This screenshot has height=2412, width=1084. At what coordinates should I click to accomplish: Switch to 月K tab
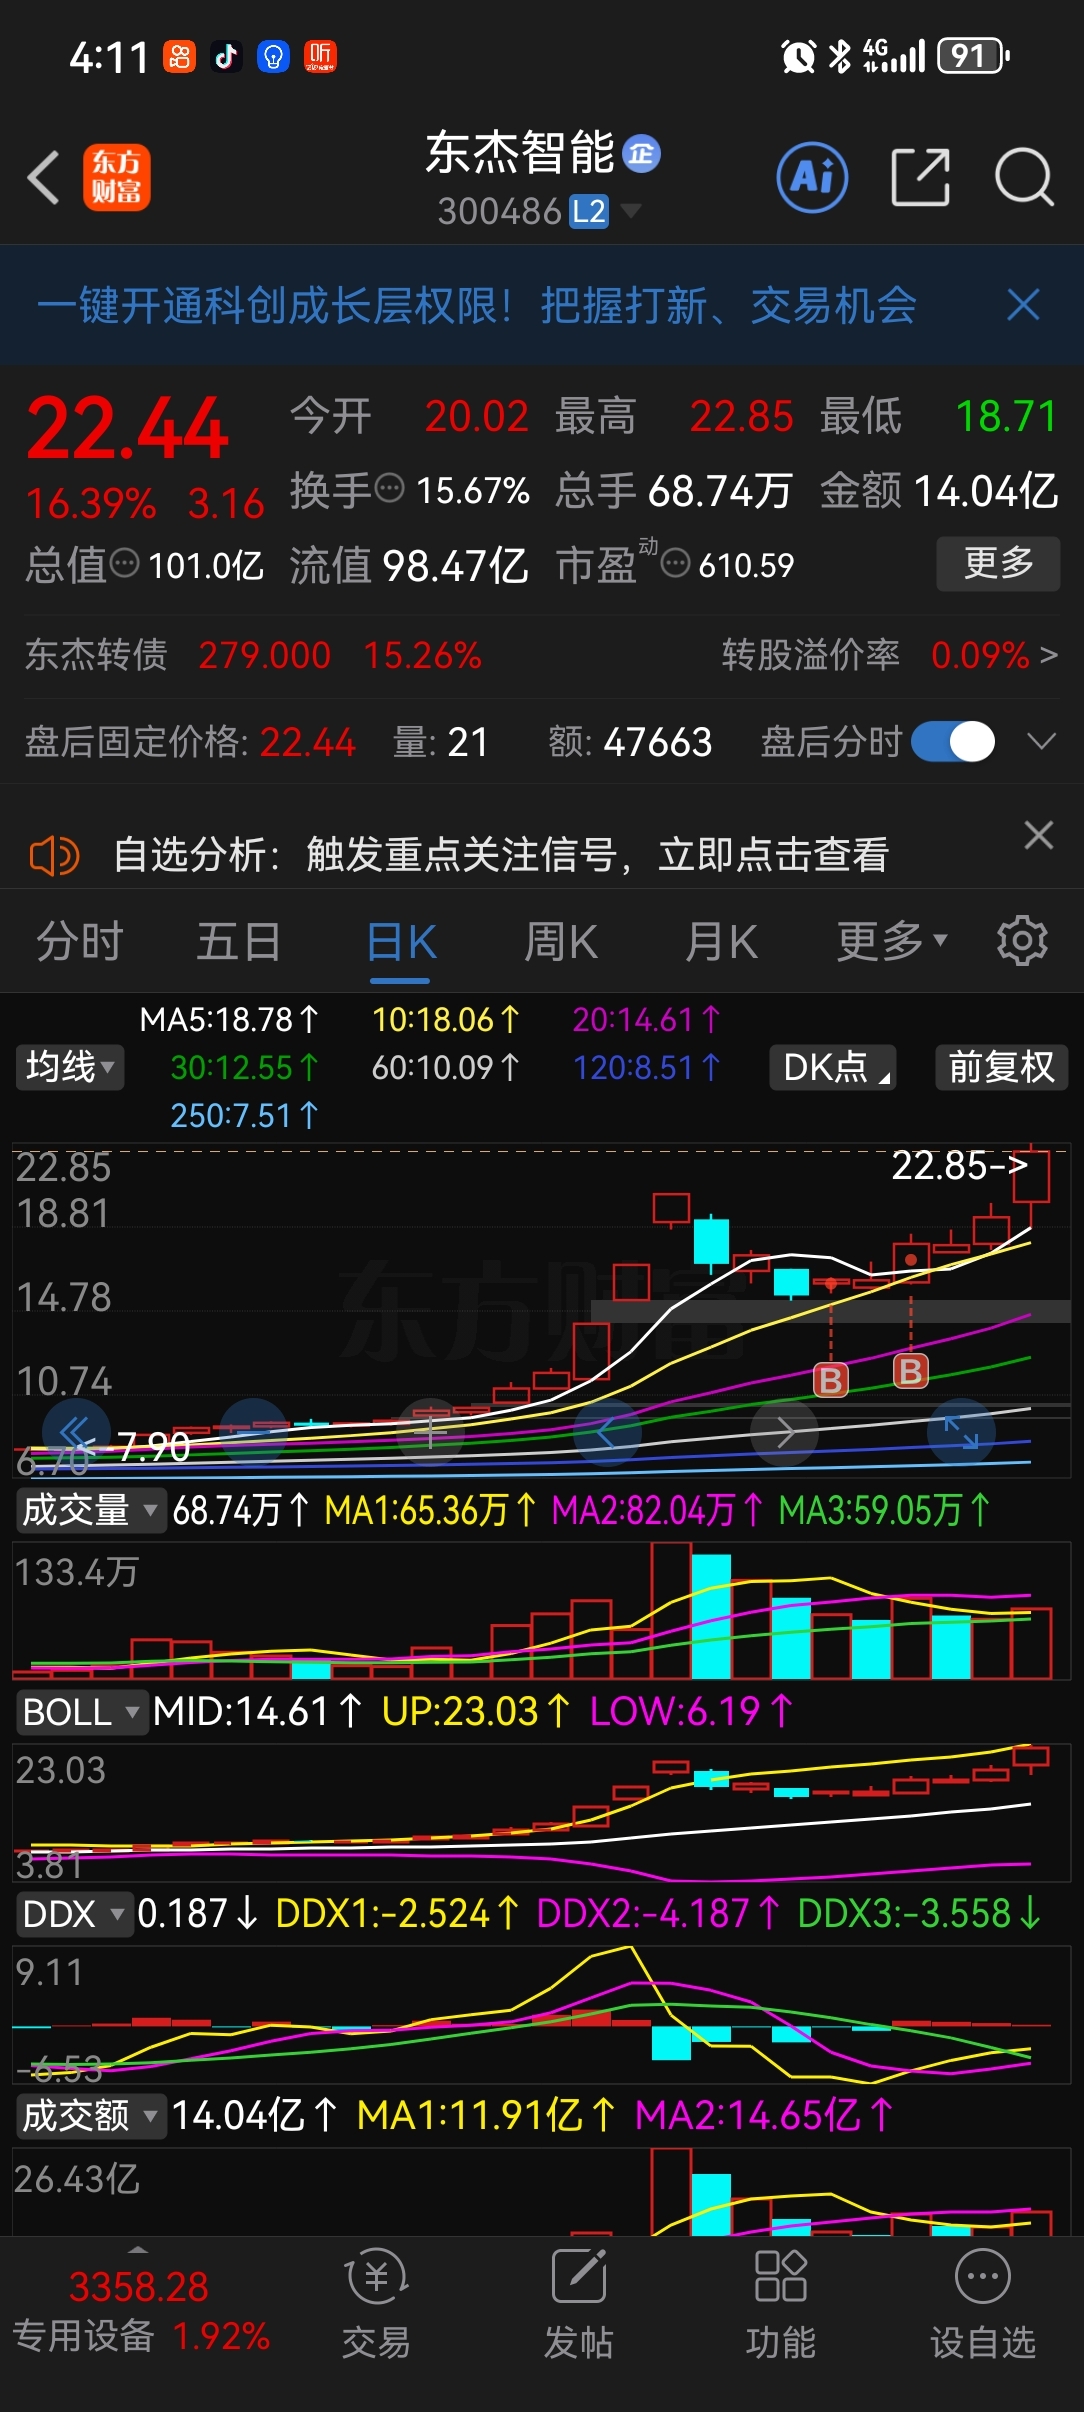pos(720,941)
